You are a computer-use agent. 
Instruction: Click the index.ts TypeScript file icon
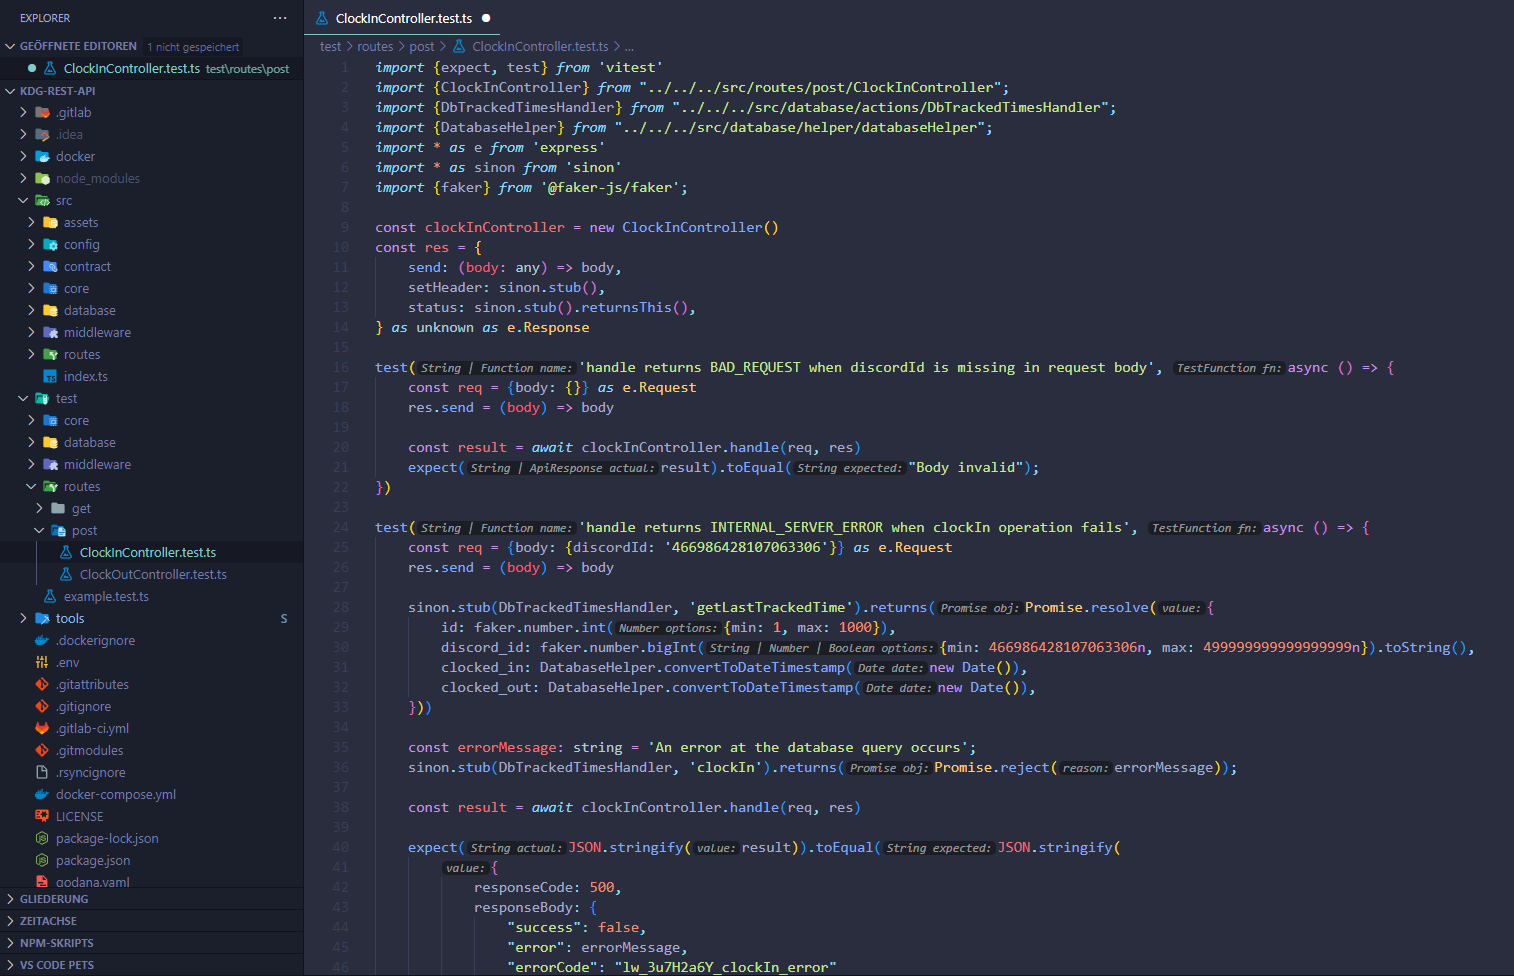(x=50, y=377)
